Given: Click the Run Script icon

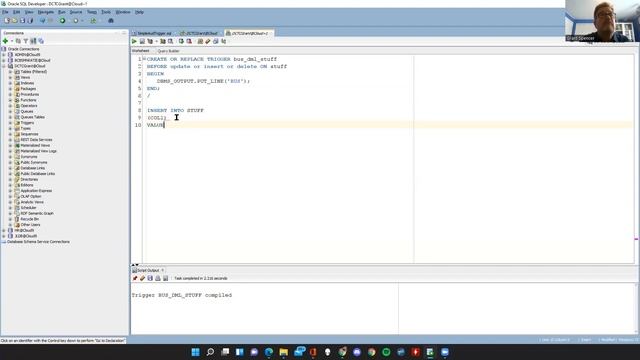Looking at the screenshot, I should [142, 41].
